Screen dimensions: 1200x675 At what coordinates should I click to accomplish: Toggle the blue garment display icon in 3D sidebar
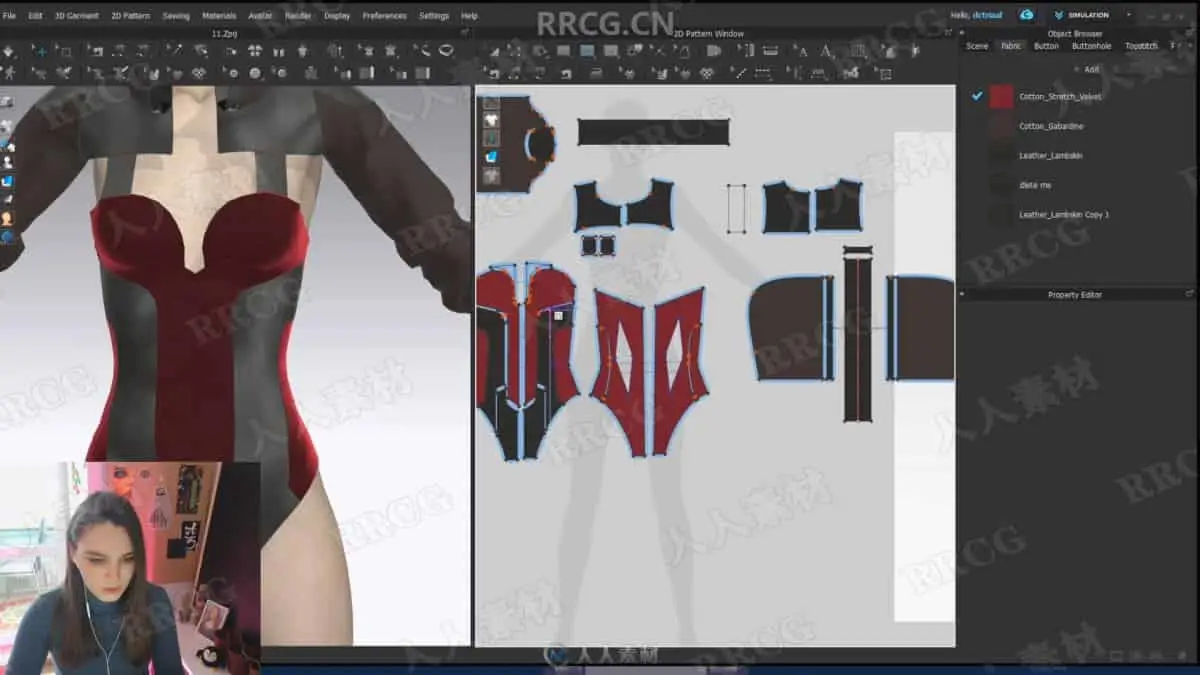[6, 181]
